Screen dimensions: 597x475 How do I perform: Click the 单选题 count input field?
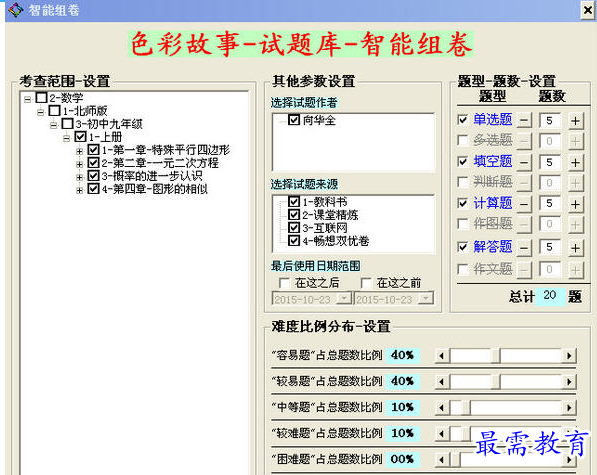(x=550, y=121)
